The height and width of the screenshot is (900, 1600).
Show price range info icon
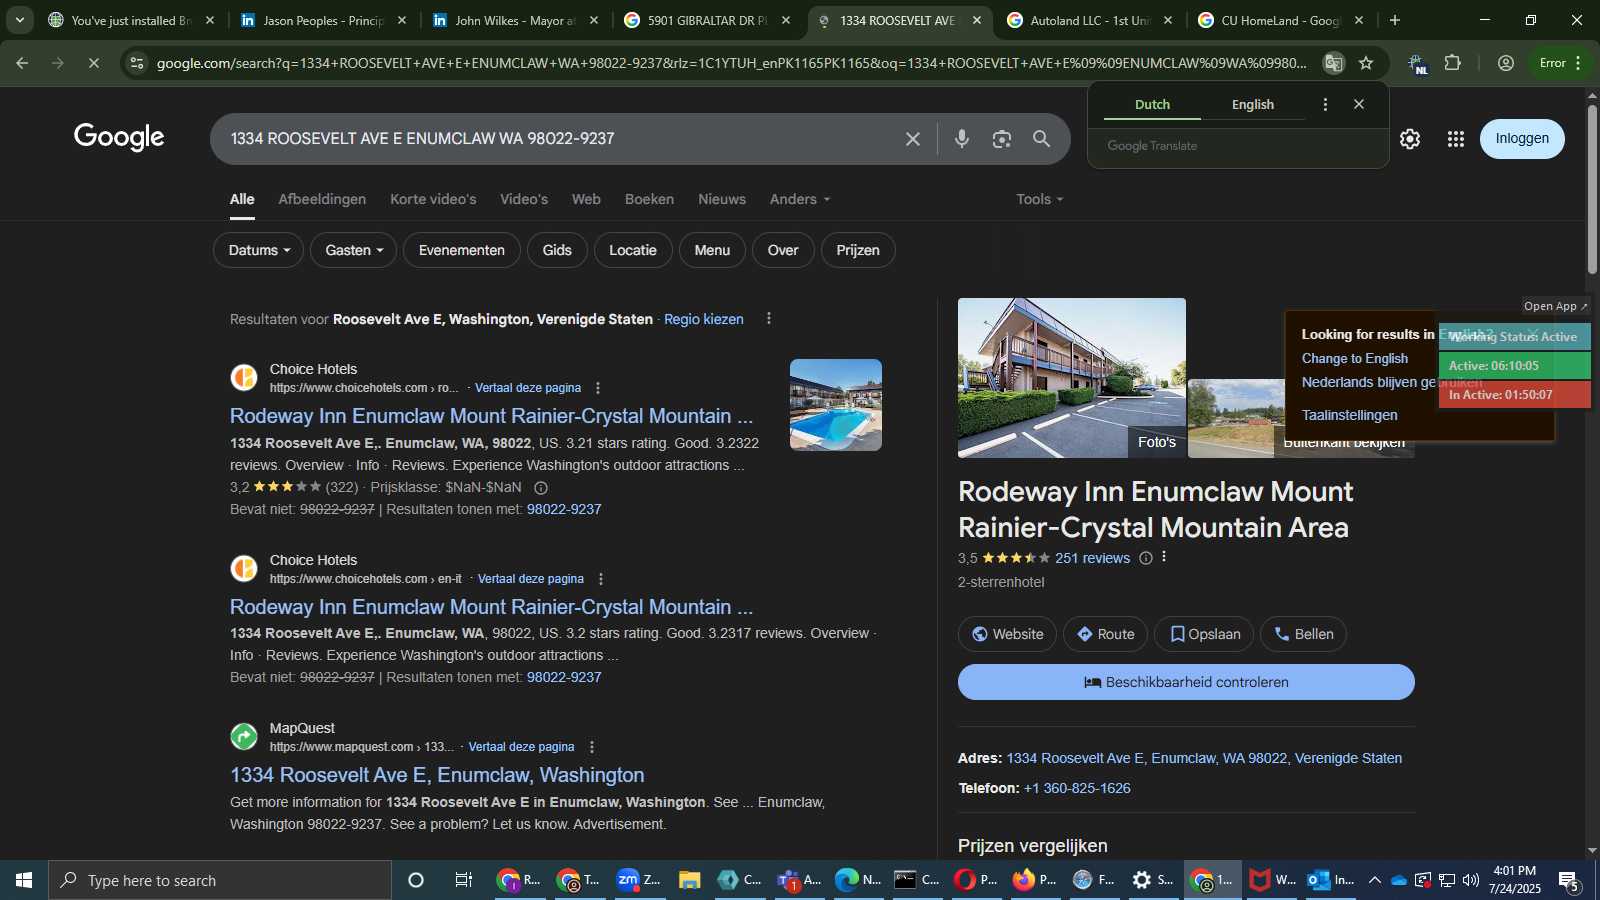click(541, 488)
